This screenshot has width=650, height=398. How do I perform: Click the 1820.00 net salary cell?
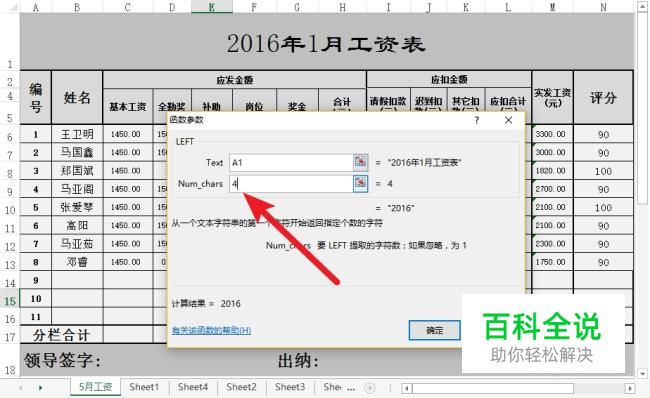(553, 171)
